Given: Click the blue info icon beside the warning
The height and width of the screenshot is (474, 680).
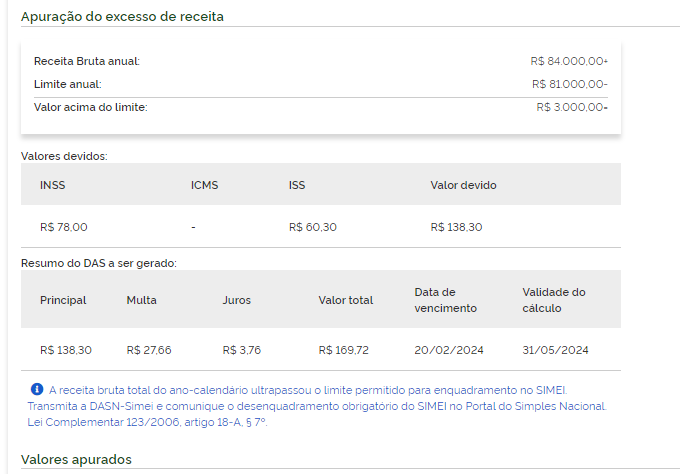Looking at the screenshot, I should pyautogui.click(x=37, y=389).
